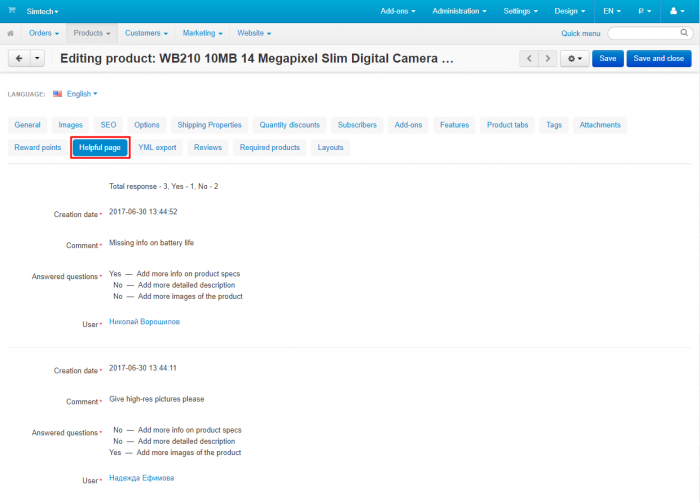
Task: Open the EN language dropdown
Action: click(x=612, y=11)
